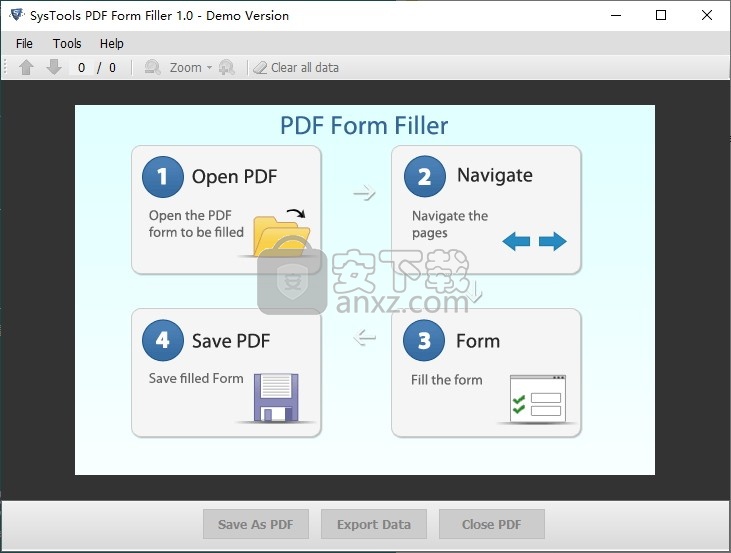Click the eraser icon for Clear all data
Viewport: 731px width, 553px height.
[260, 68]
